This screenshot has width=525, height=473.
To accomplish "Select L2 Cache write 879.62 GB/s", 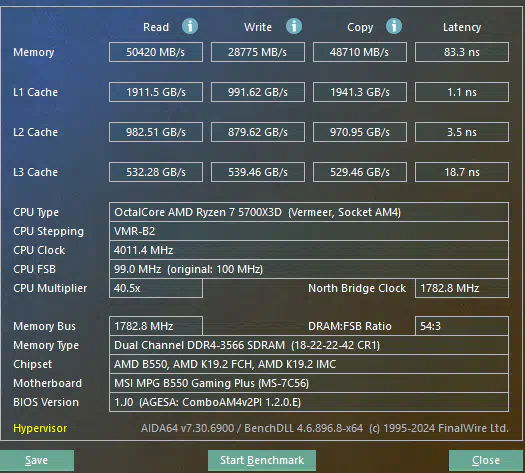I will (x=258, y=132).
